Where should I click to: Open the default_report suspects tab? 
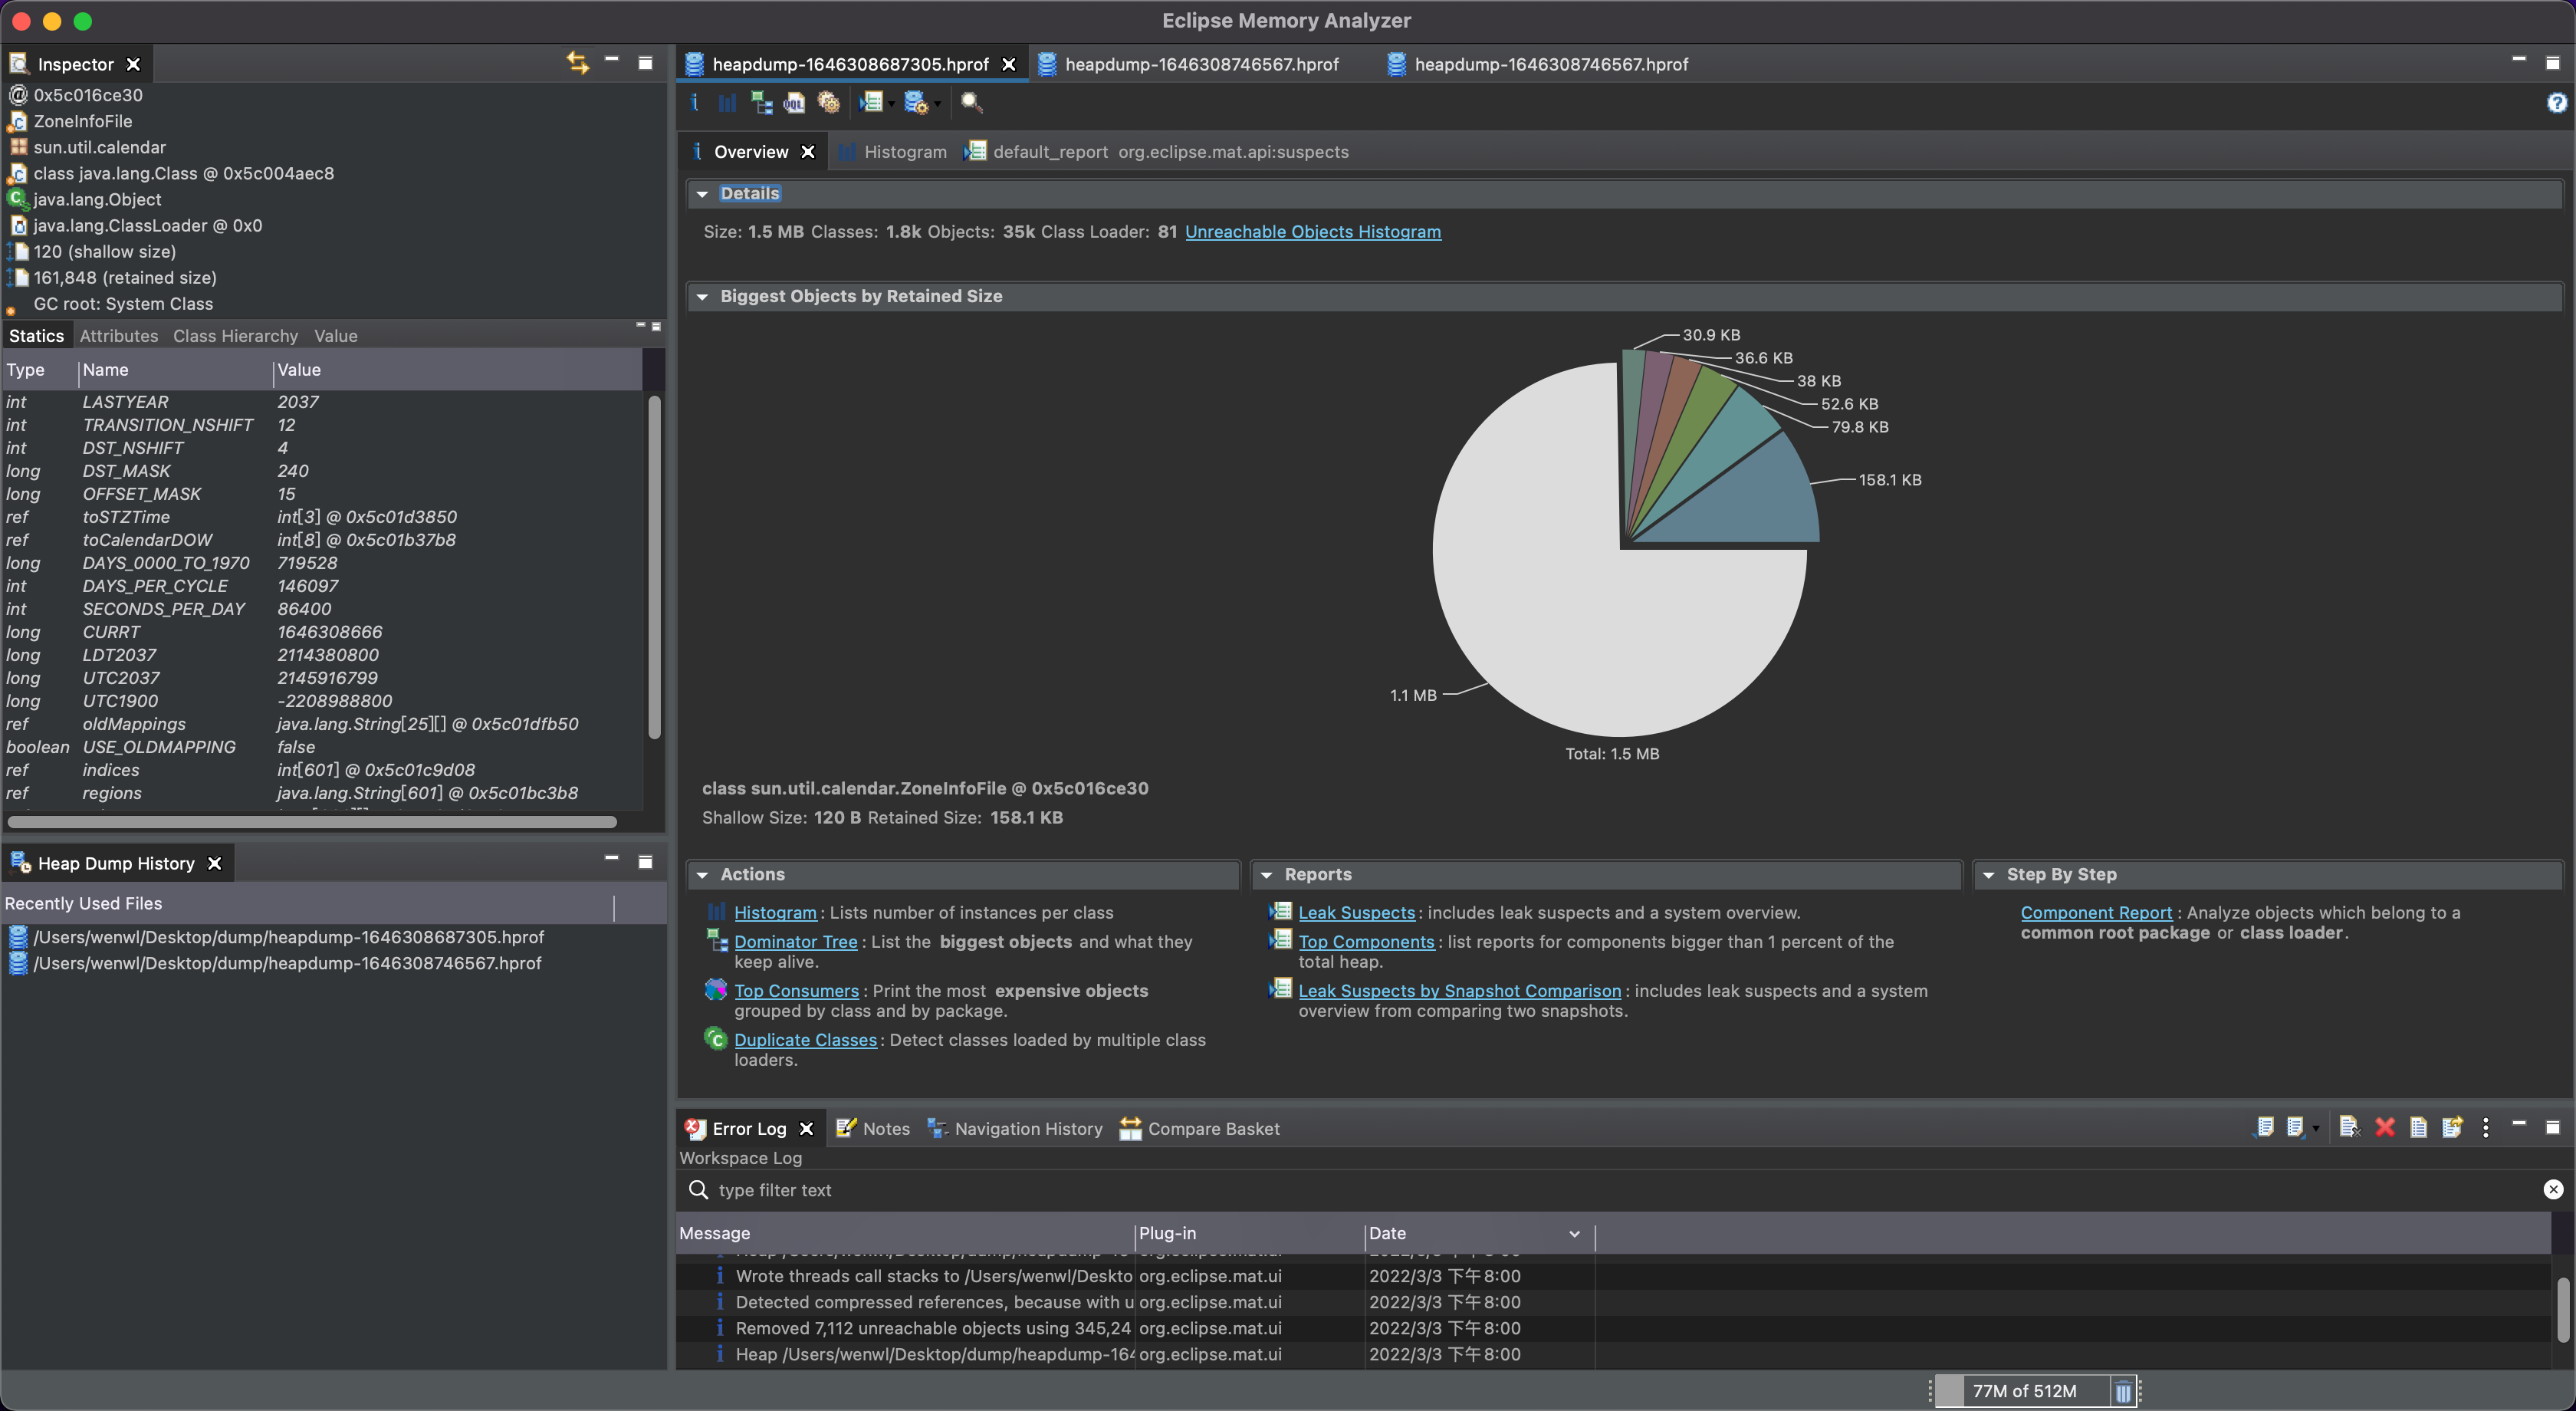click(x=1157, y=152)
